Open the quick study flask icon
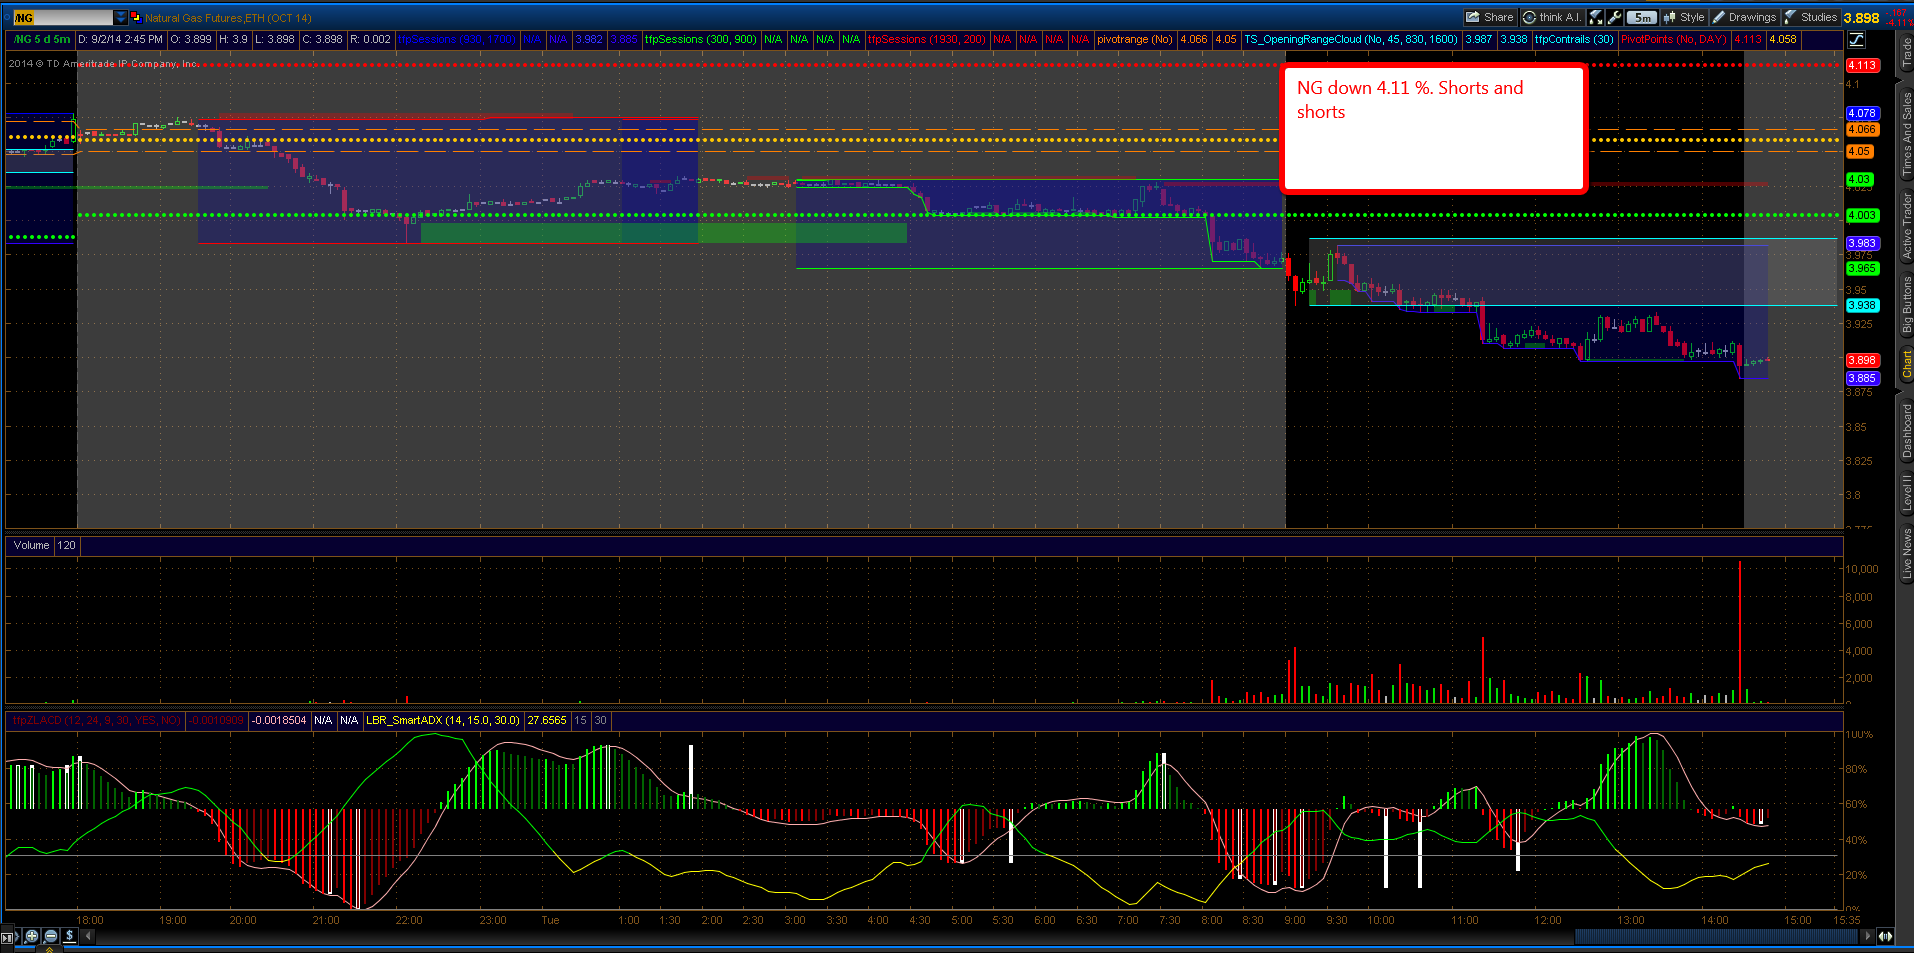The width and height of the screenshot is (1914, 953). (x=1596, y=17)
